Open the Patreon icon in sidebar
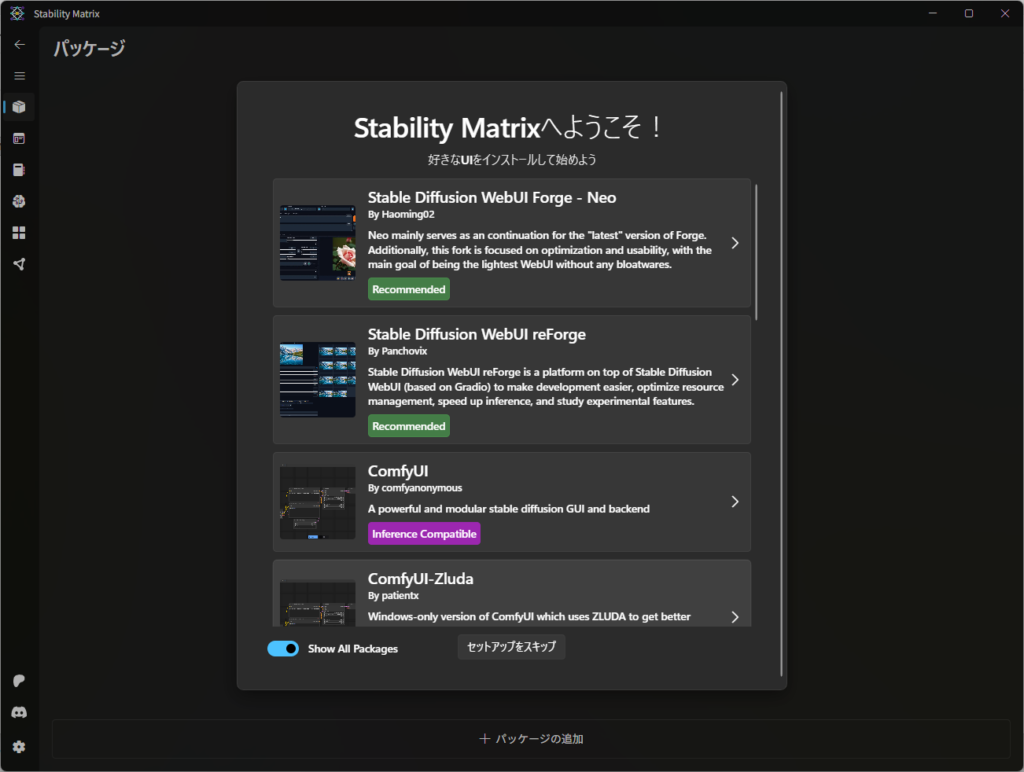Viewport: 1024px width, 772px height. click(x=19, y=681)
